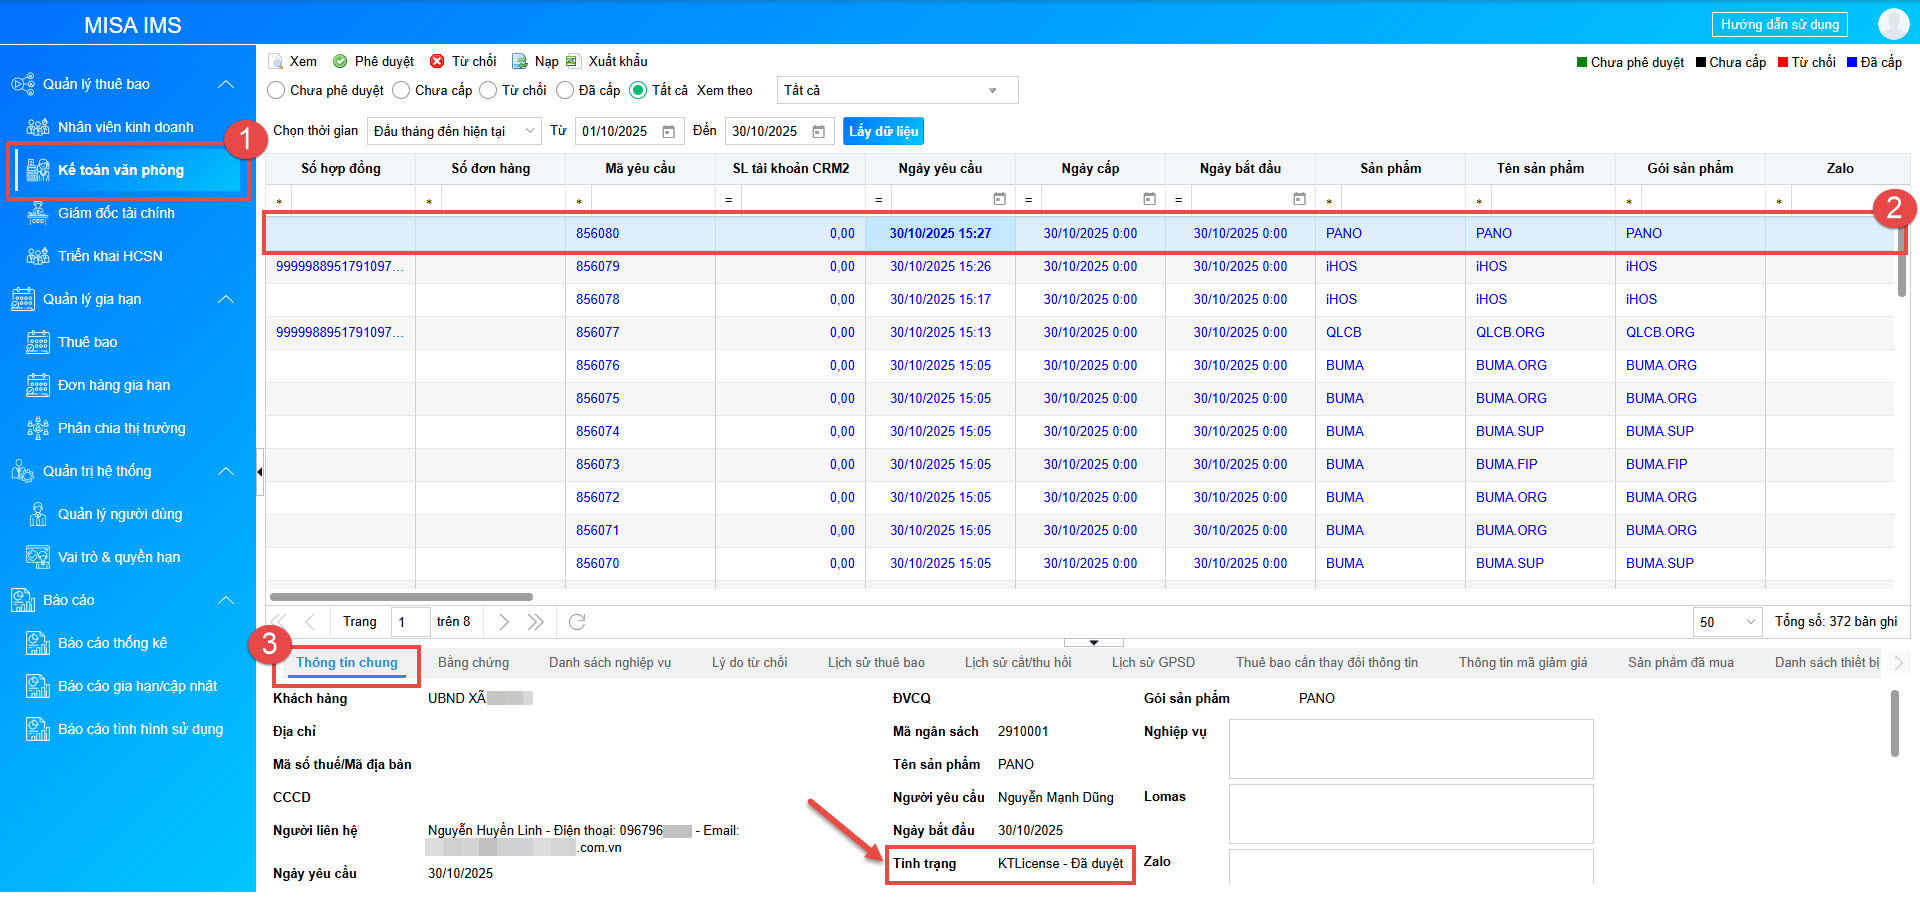Viewport: 1920px width, 899px height.
Task: Select the Từ chối radio filter
Action: 488,91
